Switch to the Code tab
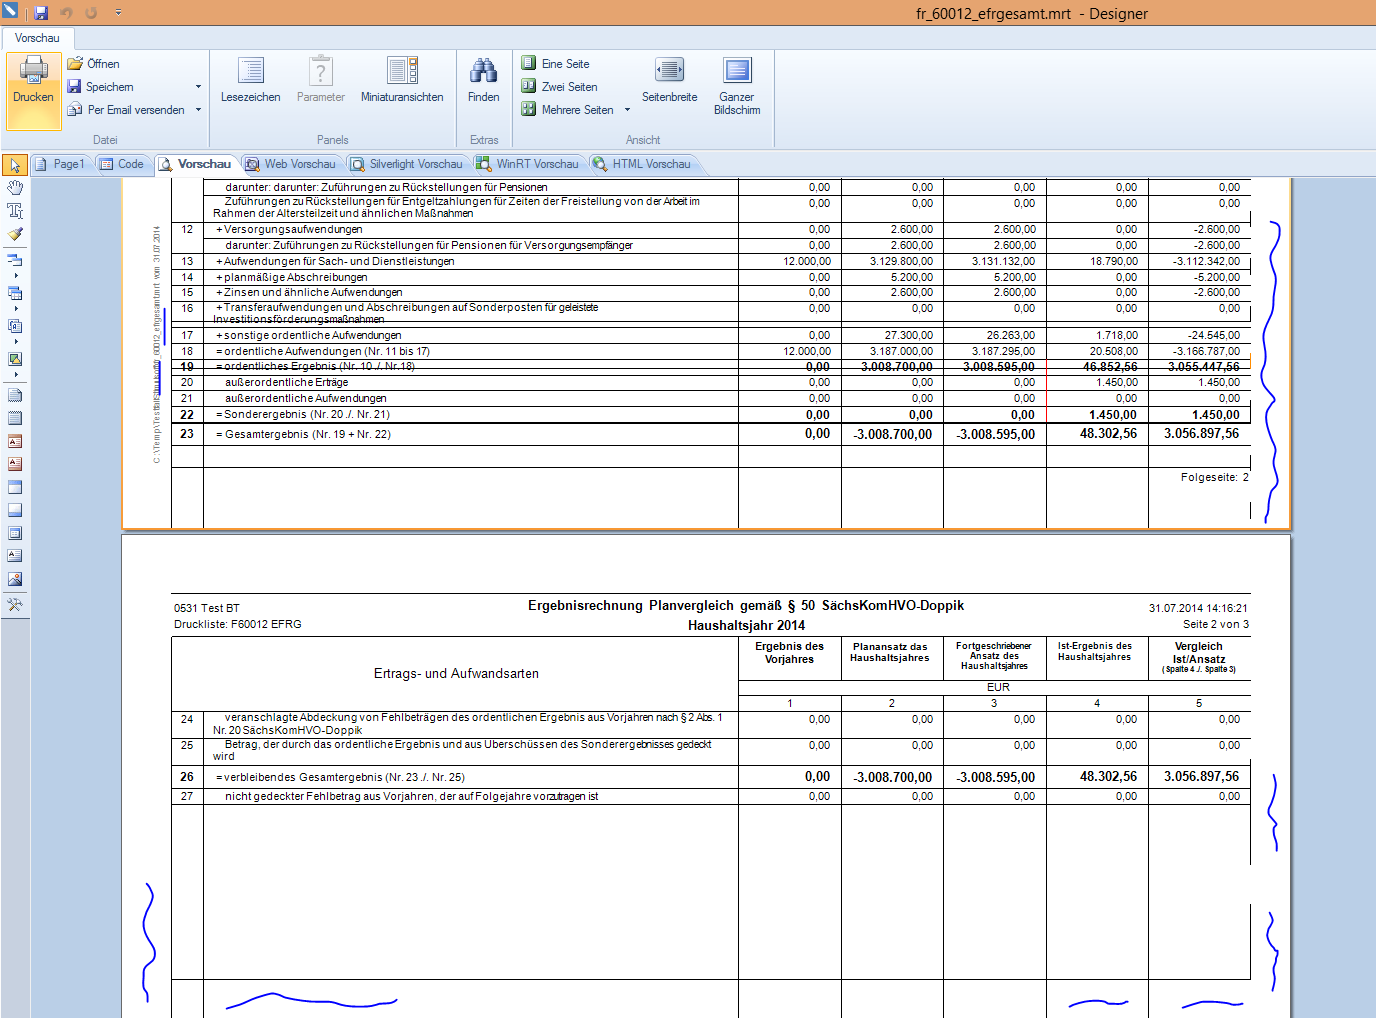 pos(122,164)
